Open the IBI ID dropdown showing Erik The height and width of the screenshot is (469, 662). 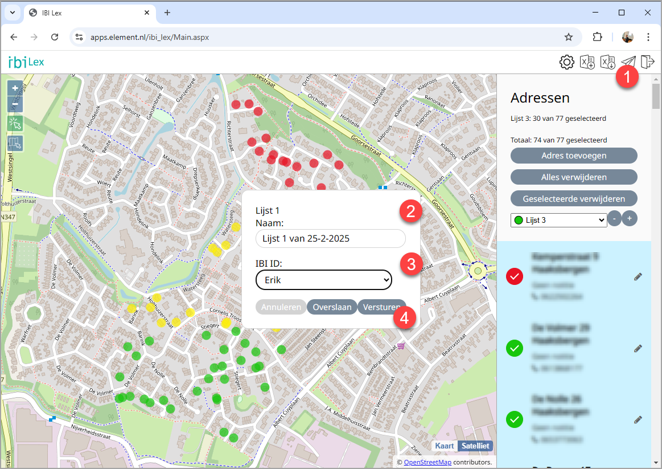click(324, 280)
